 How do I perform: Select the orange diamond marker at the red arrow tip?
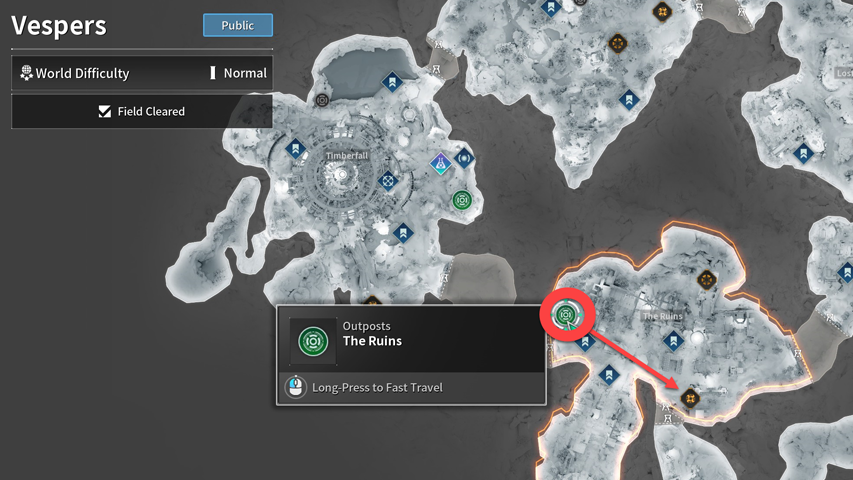(x=690, y=399)
